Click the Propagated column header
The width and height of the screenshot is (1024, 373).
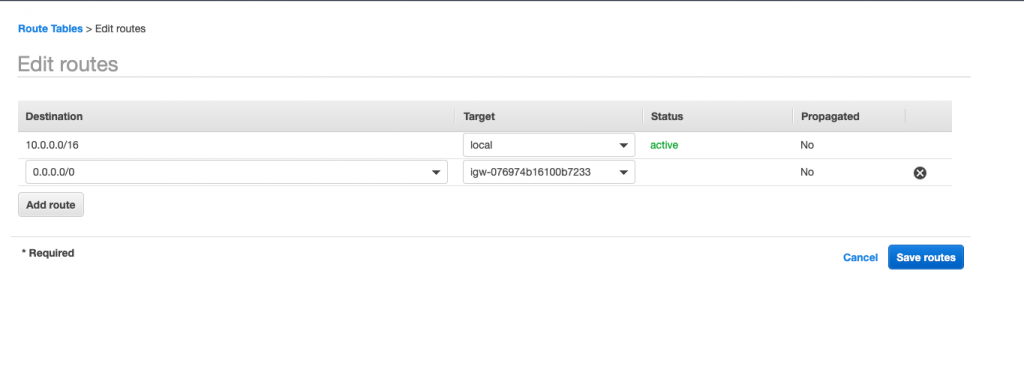click(829, 116)
